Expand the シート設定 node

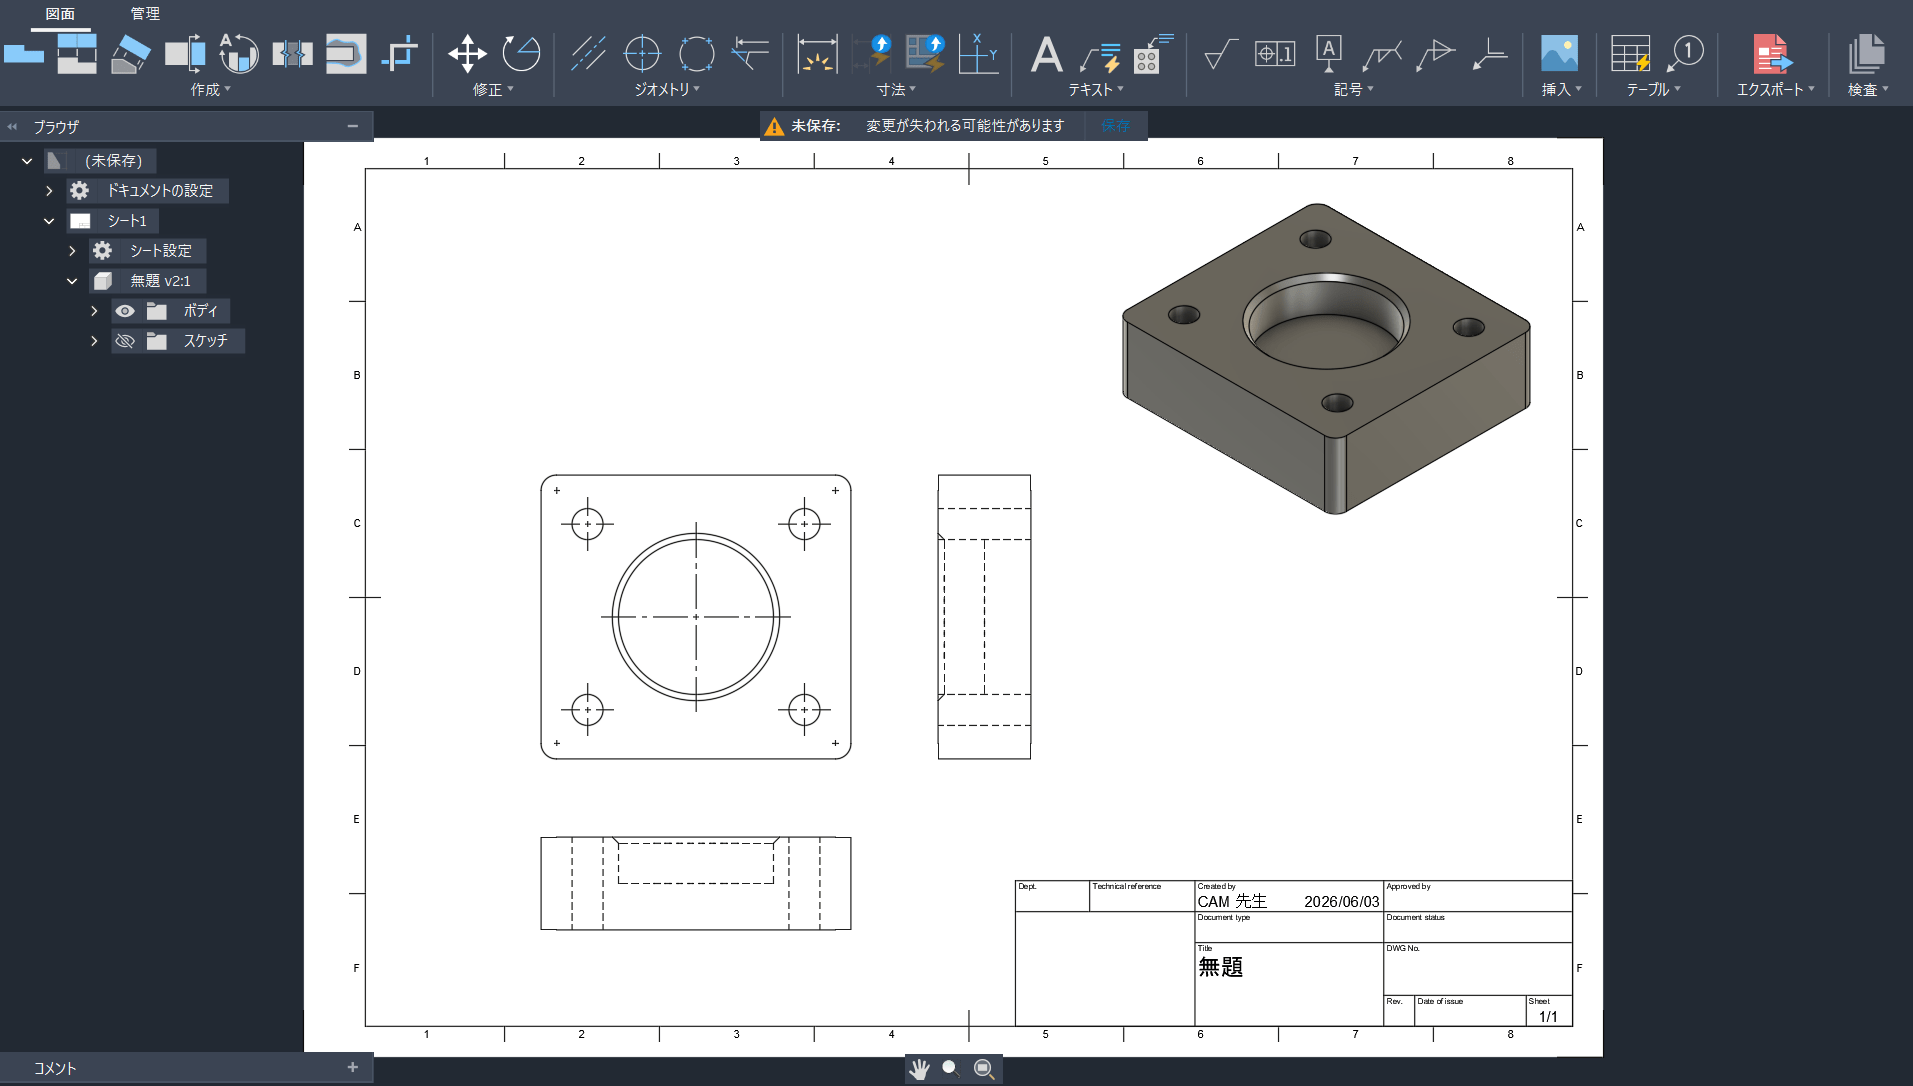tap(72, 251)
